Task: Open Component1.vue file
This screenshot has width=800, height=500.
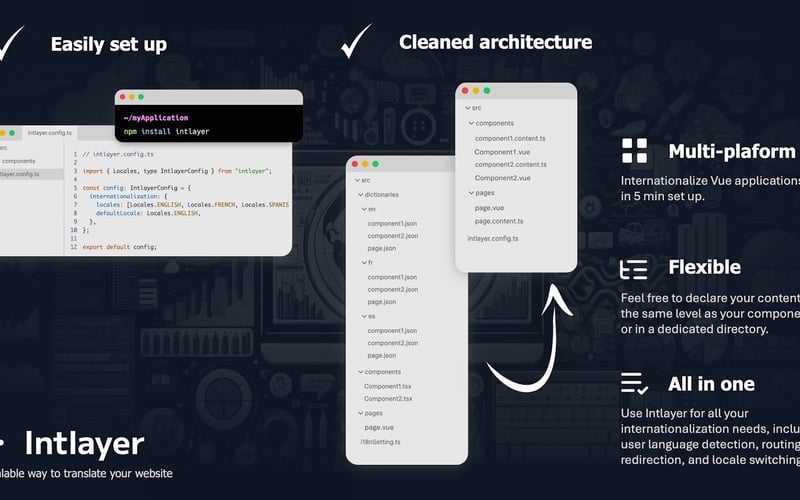Action: 502,152
